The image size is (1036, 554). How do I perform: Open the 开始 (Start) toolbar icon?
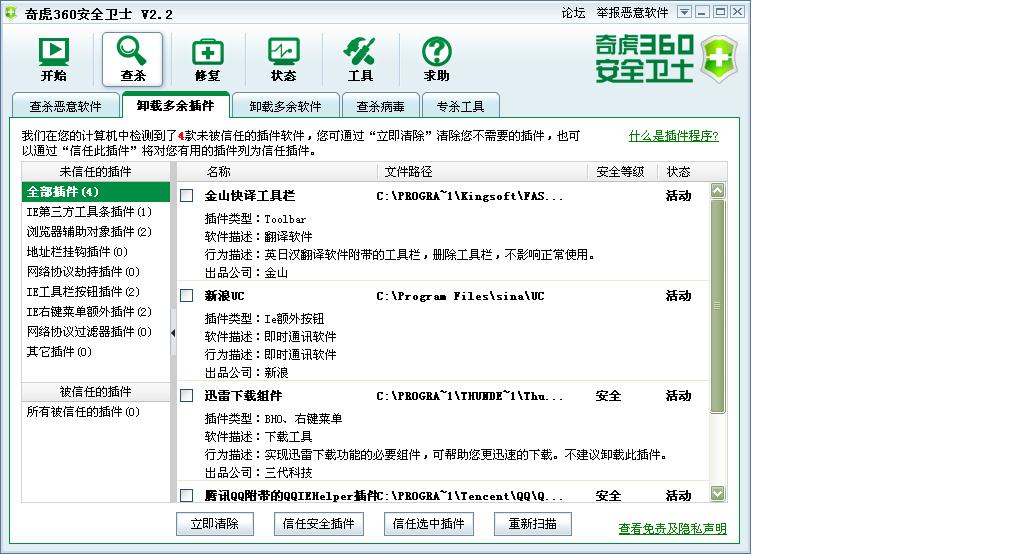click(x=54, y=59)
